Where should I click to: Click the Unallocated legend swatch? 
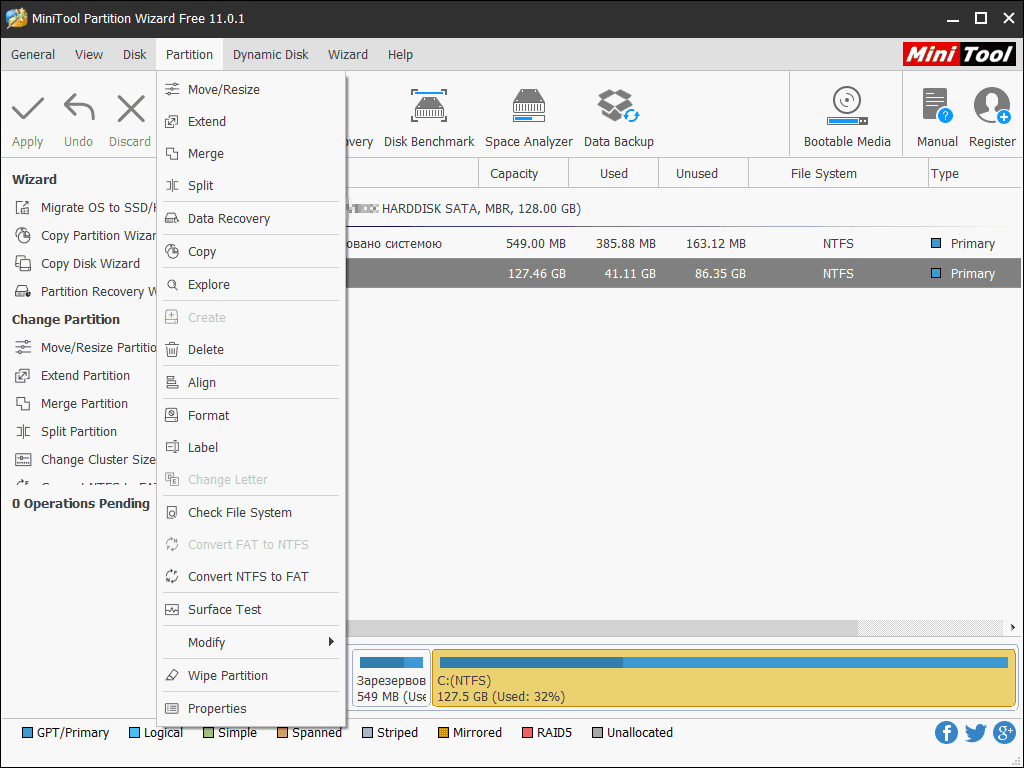click(598, 733)
